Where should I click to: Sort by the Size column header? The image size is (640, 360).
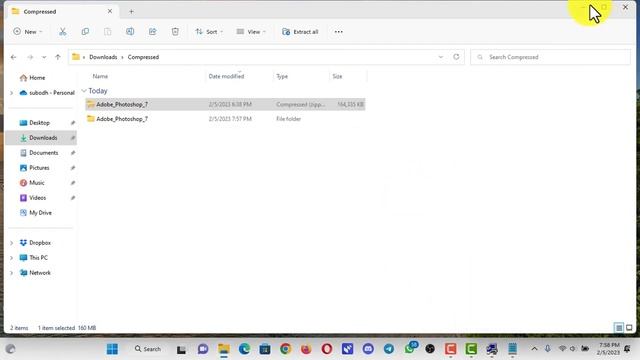tap(337, 76)
